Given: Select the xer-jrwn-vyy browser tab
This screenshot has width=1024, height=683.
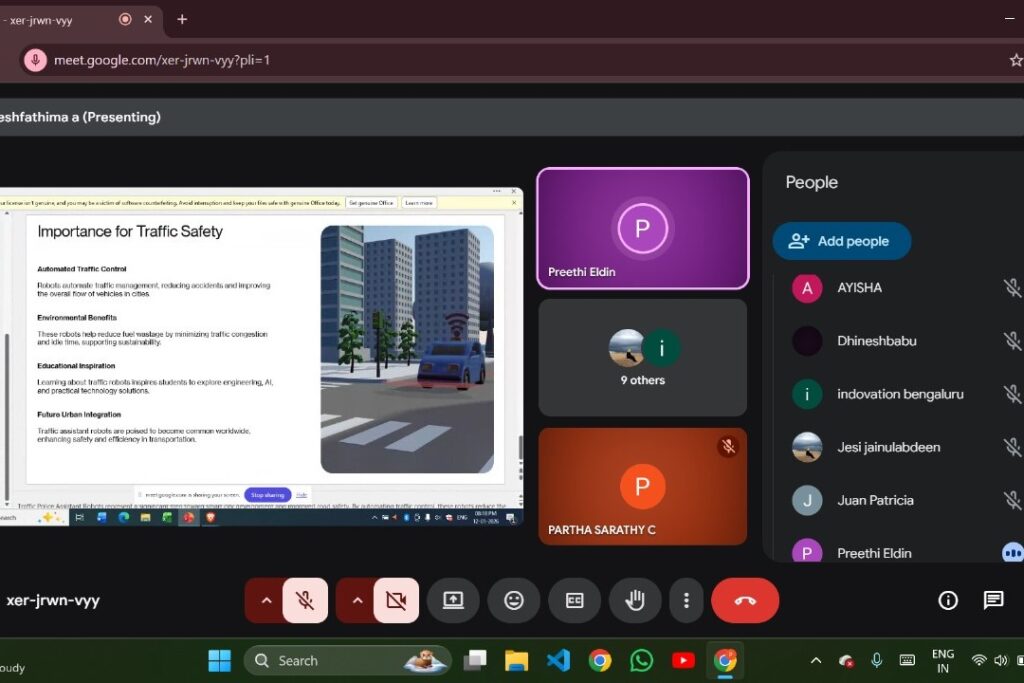Looking at the screenshot, I should pos(50,19).
